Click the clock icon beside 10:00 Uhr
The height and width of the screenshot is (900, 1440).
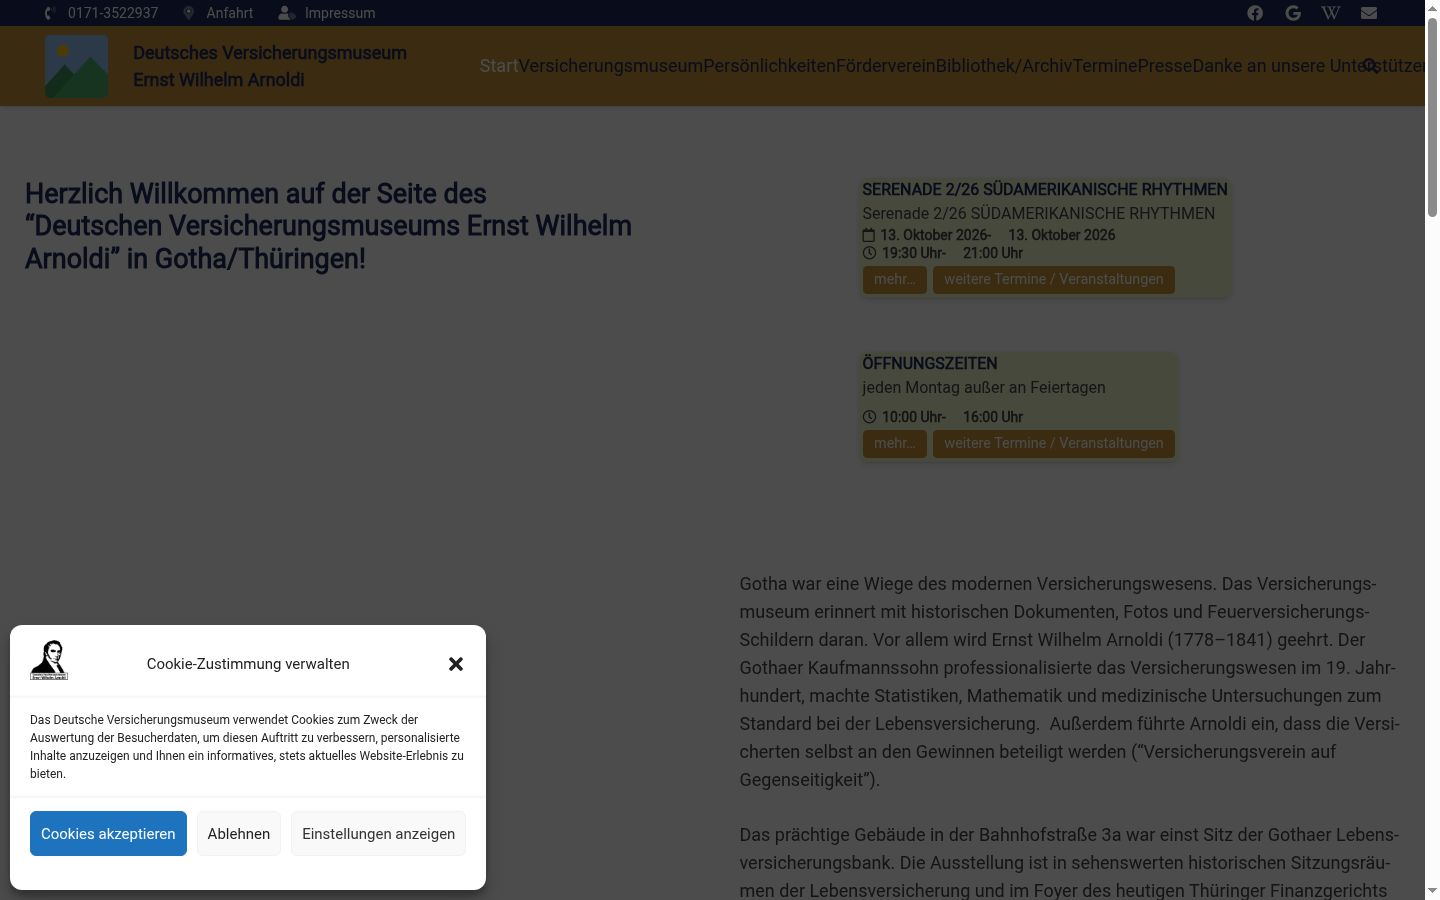(869, 417)
